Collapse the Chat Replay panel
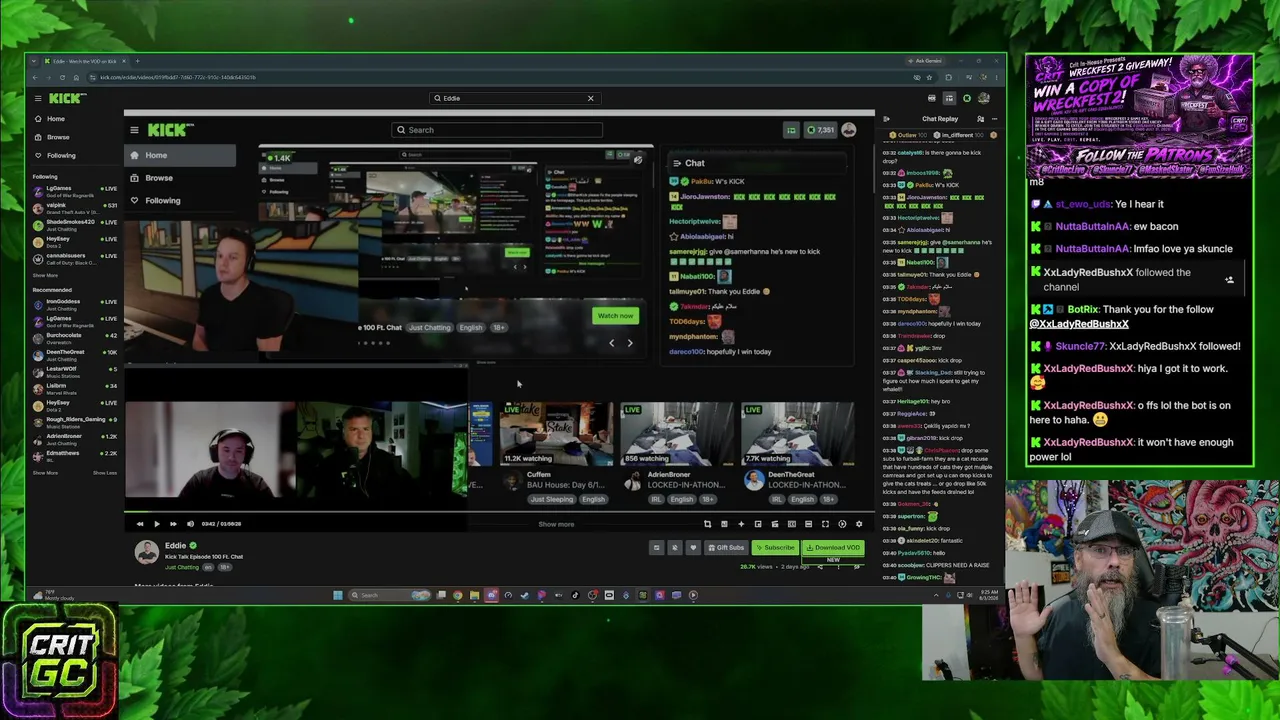This screenshot has height=720, width=1280. 886,119
